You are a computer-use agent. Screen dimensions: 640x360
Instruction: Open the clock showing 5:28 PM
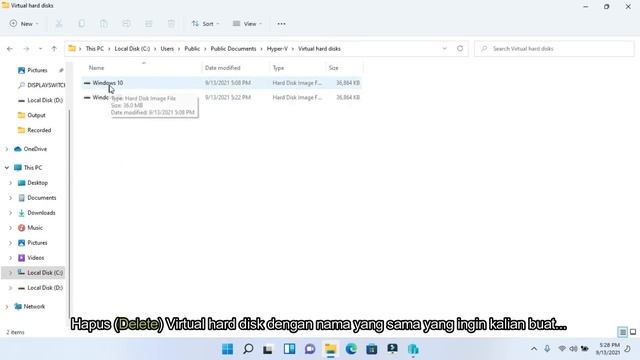pyautogui.click(x=608, y=349)
